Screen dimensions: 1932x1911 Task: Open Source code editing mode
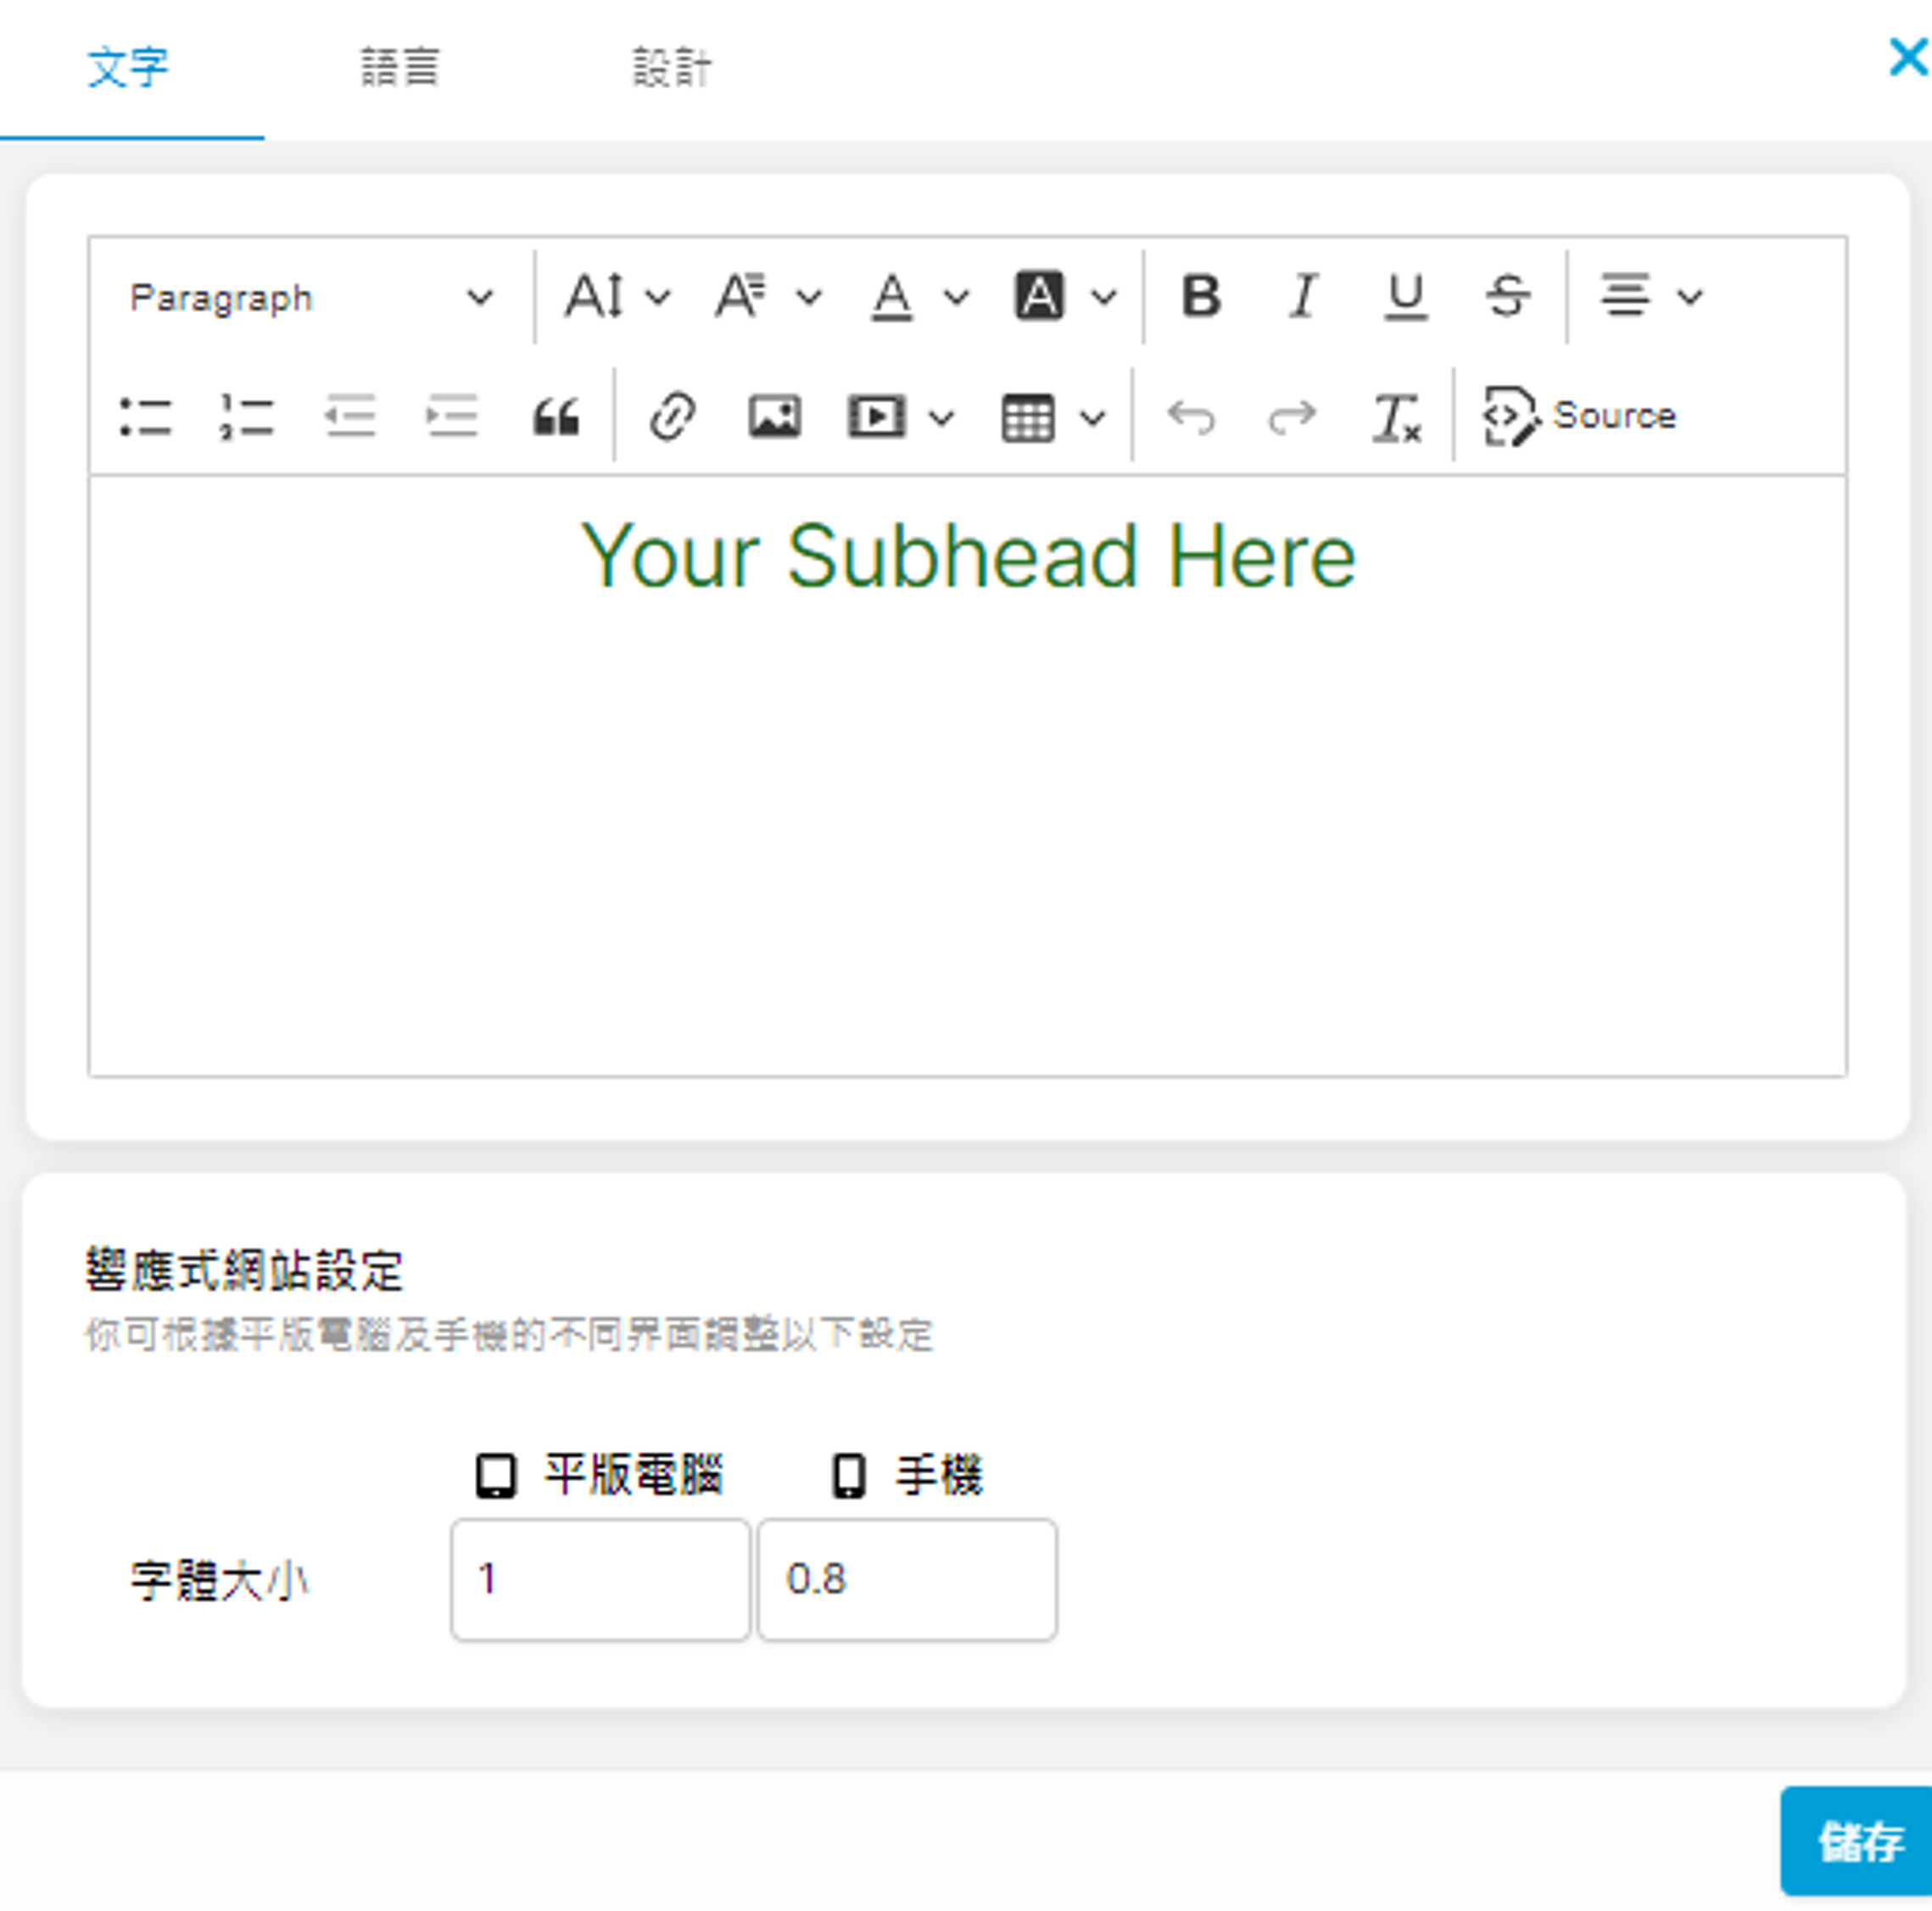[x=1580, y=416]
